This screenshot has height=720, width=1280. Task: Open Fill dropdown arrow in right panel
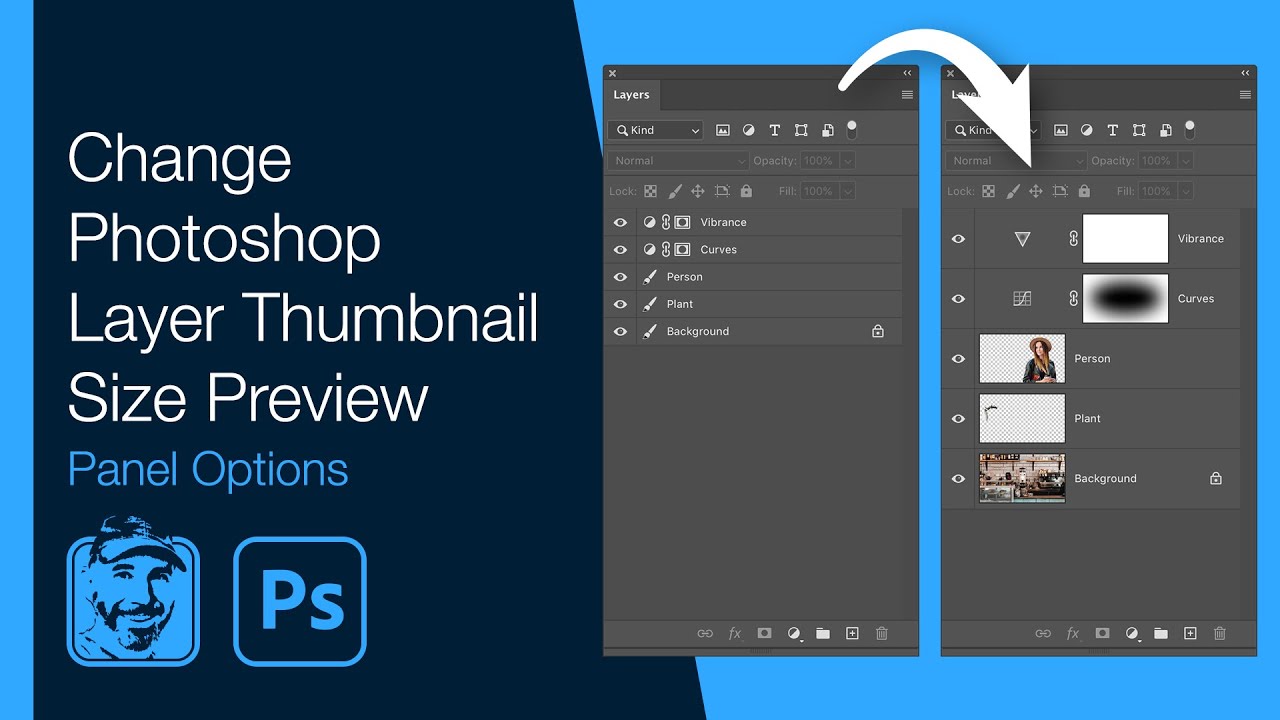coord(1186,191)
